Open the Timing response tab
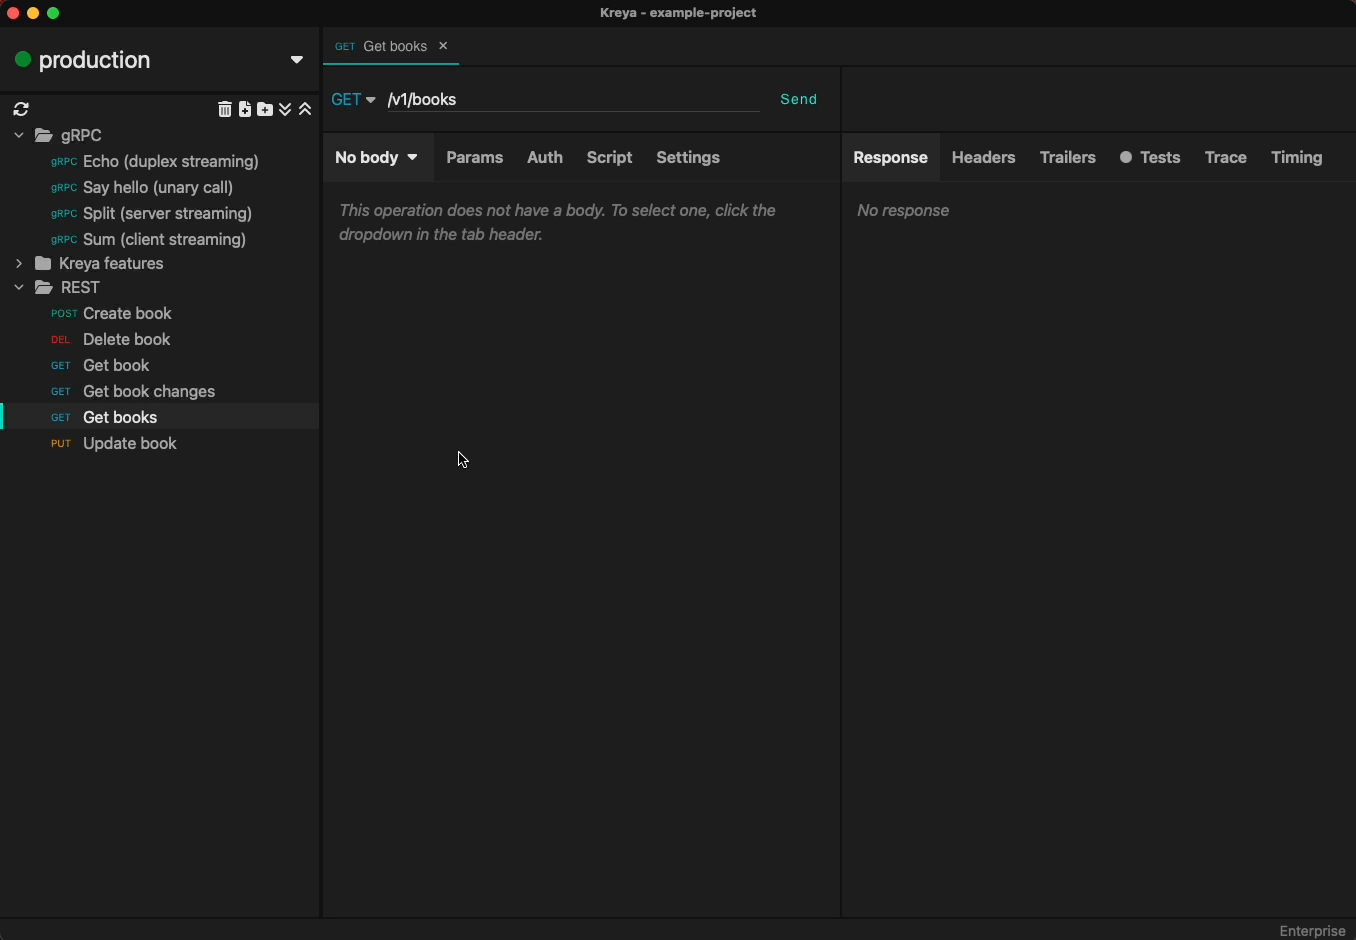Viewport: 1356px width, 940px height. click(1297, 158)
